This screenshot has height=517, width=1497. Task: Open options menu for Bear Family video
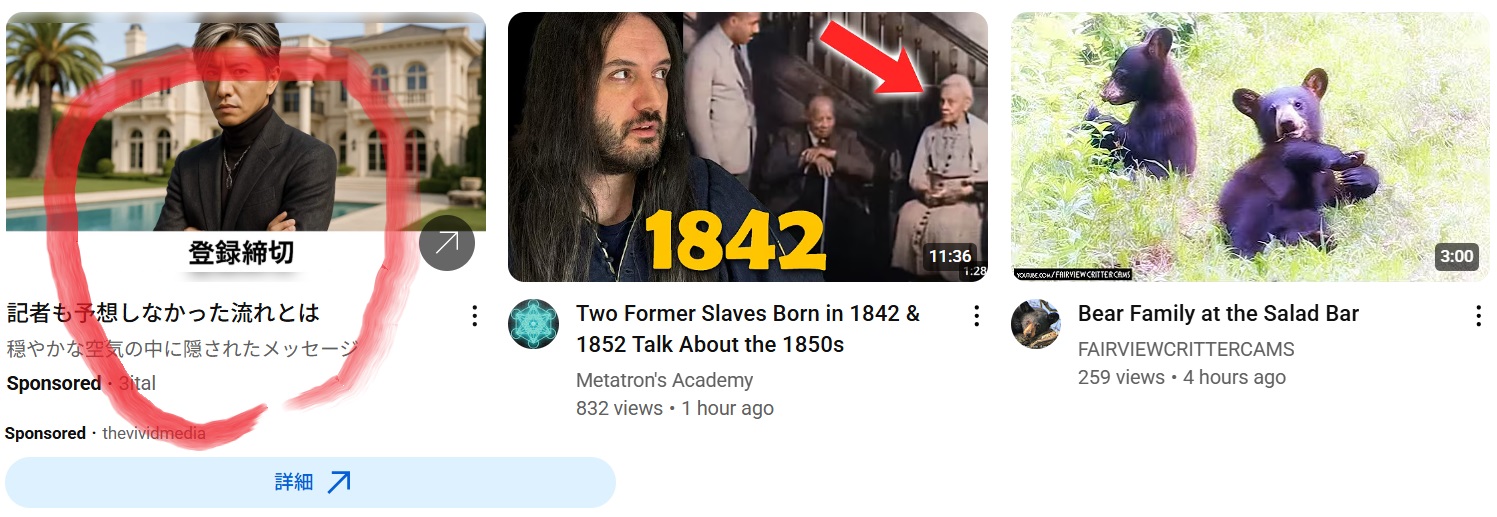tap(1478, 317)
